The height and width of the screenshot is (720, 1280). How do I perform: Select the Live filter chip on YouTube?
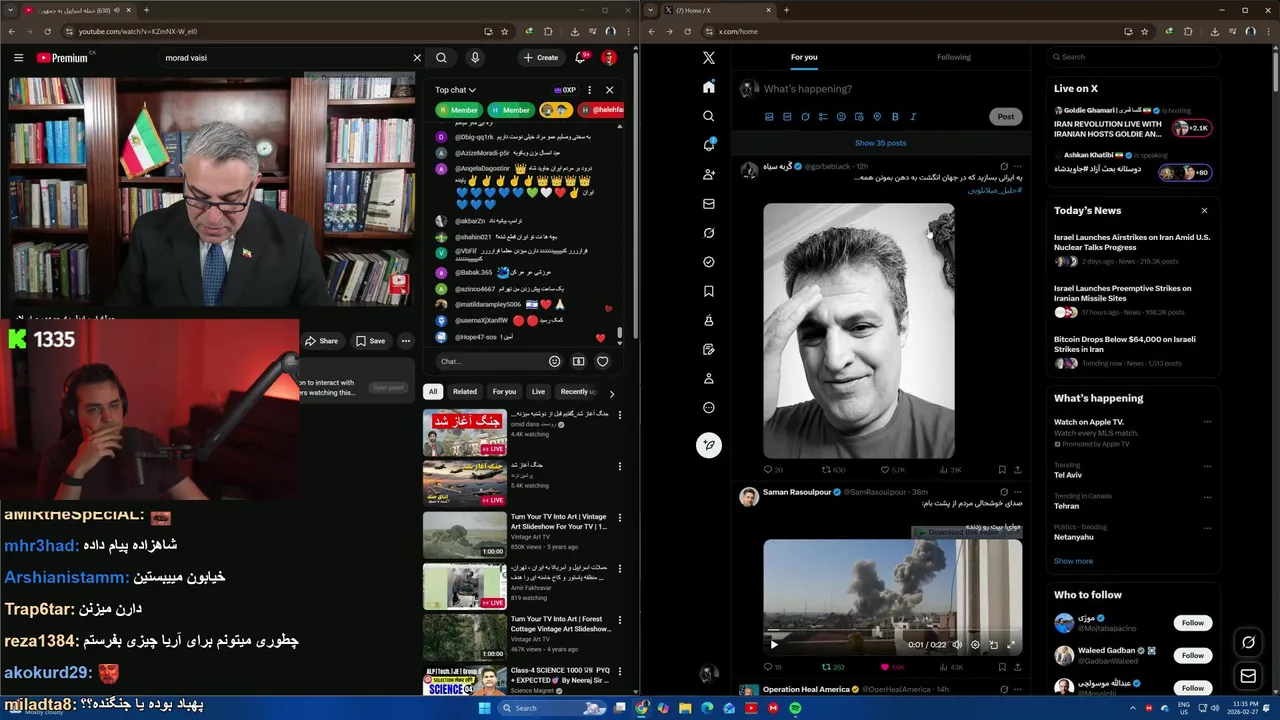[x=538, y=392]
